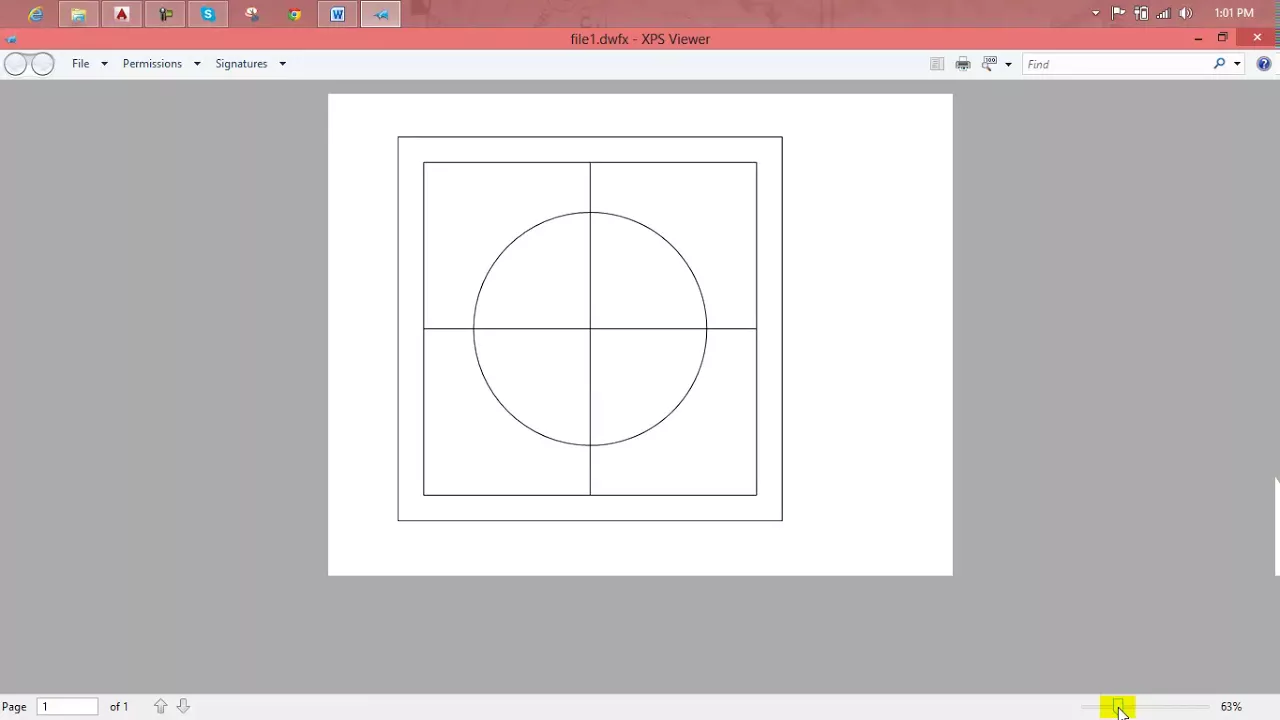Screen dimensions: 1280x720
Task: Open the Help question mark icon
Action: pos(1264,64)
